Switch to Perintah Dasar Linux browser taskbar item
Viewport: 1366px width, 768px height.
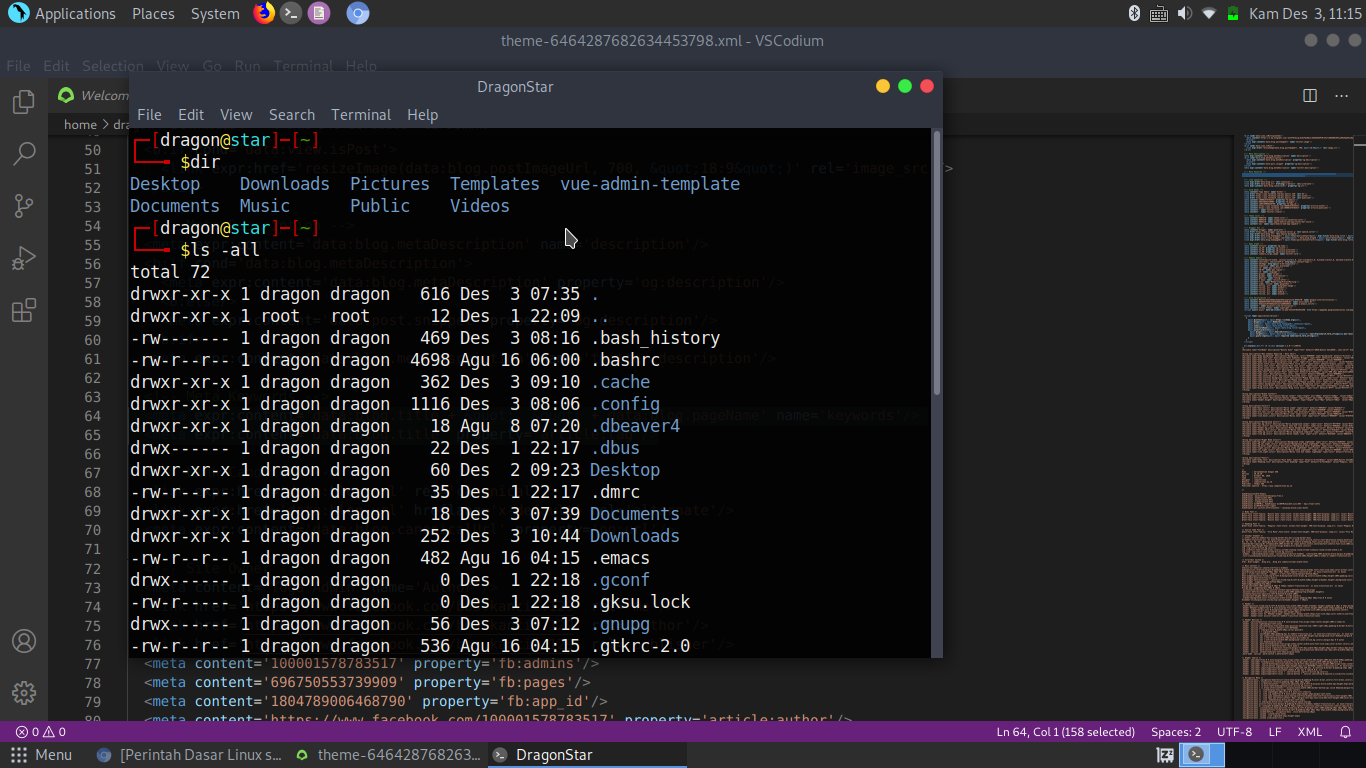tap(189, 755)
